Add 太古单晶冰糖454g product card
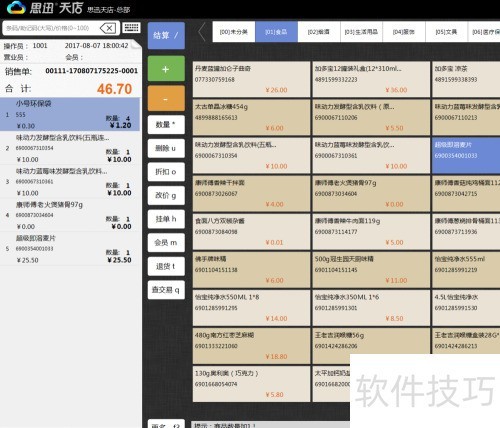 (251, 117)
